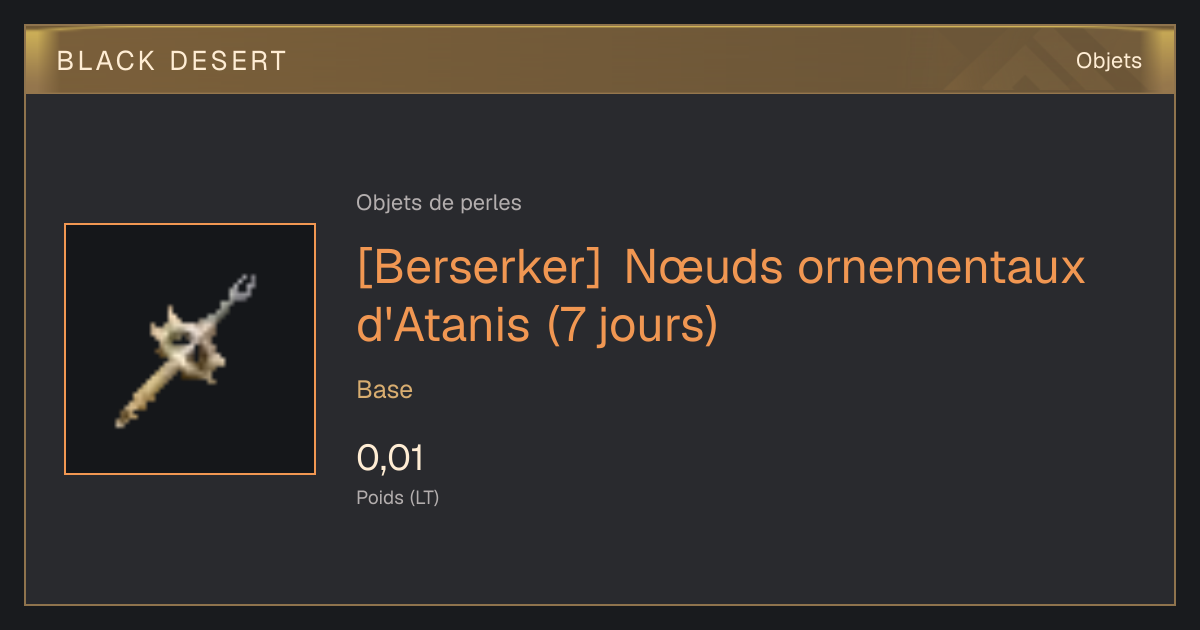The height and width of the screenshot is (630, 1200).
Task: Click the gold header banner bar
Action: pyautogui.click(x=600, y=60)
